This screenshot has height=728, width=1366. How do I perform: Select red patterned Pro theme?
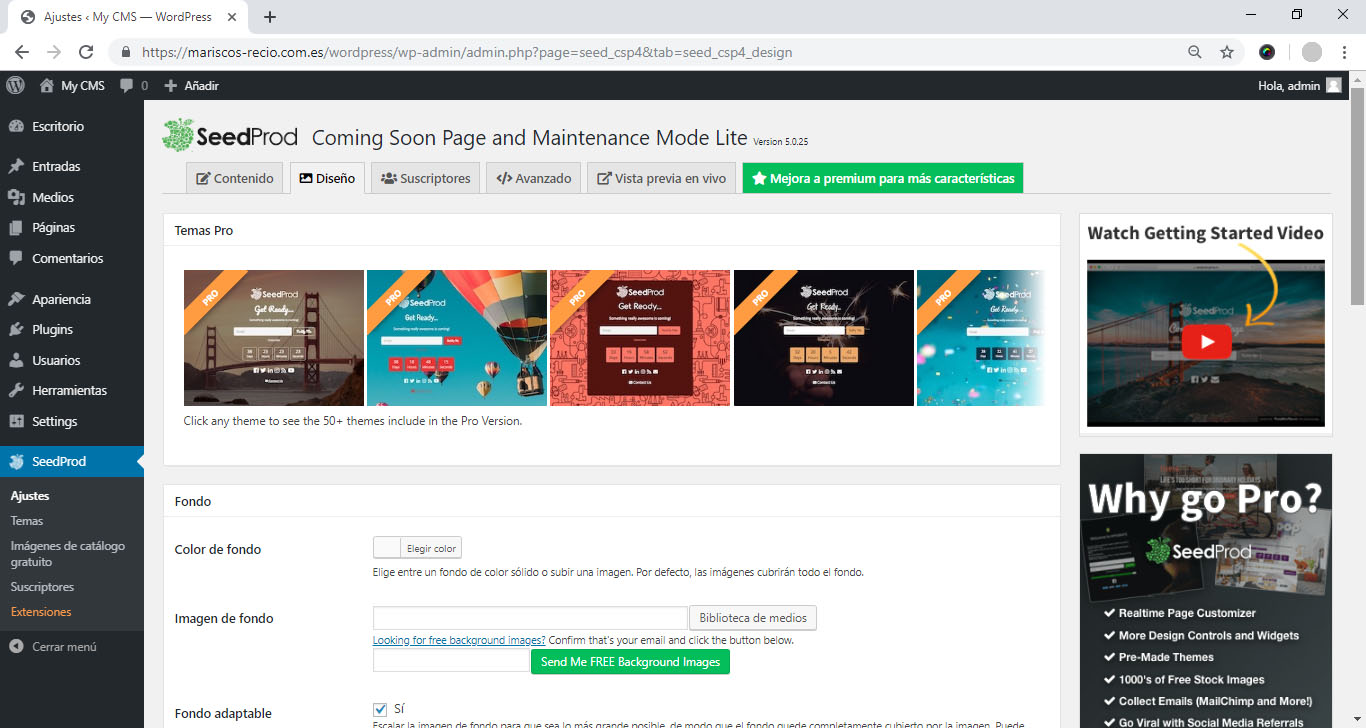[640, 338]
